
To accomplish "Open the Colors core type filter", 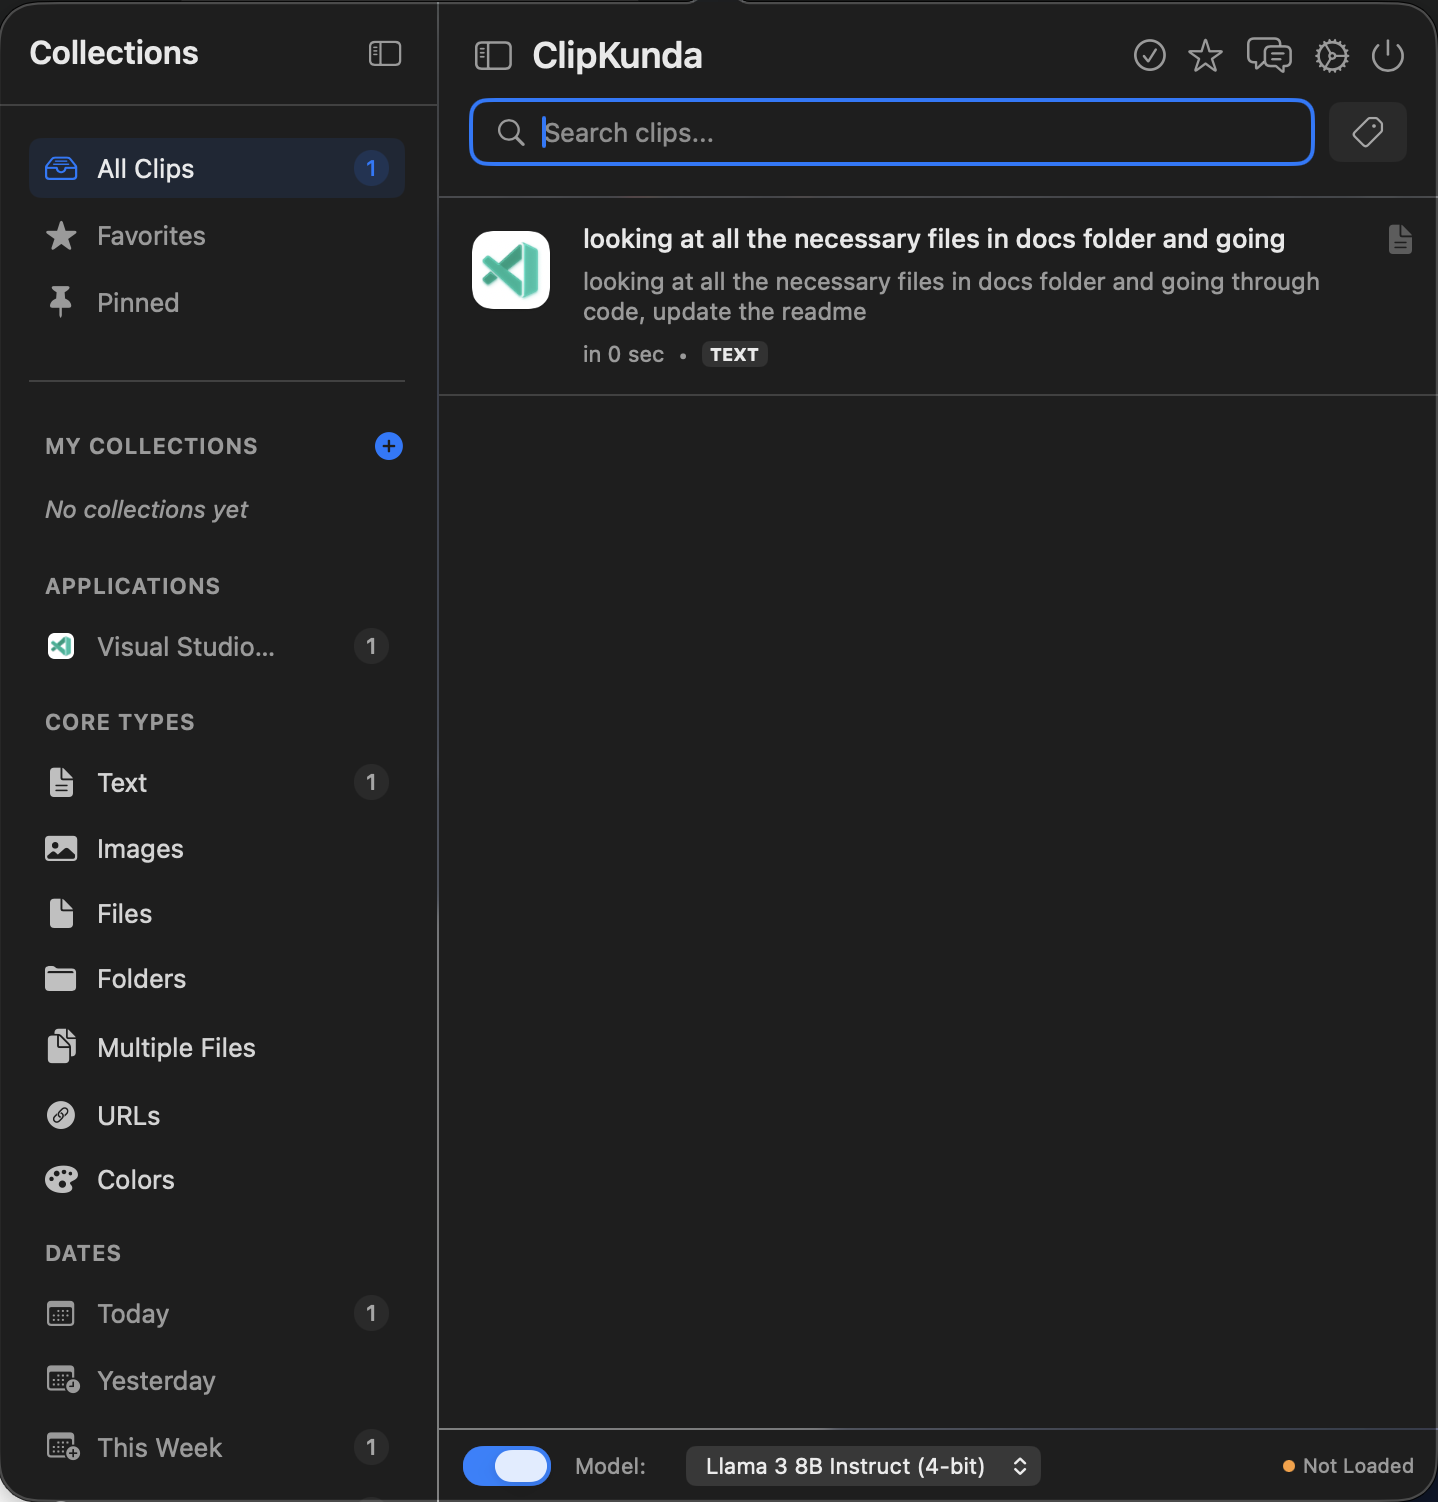I will [x=135, y=1179].
